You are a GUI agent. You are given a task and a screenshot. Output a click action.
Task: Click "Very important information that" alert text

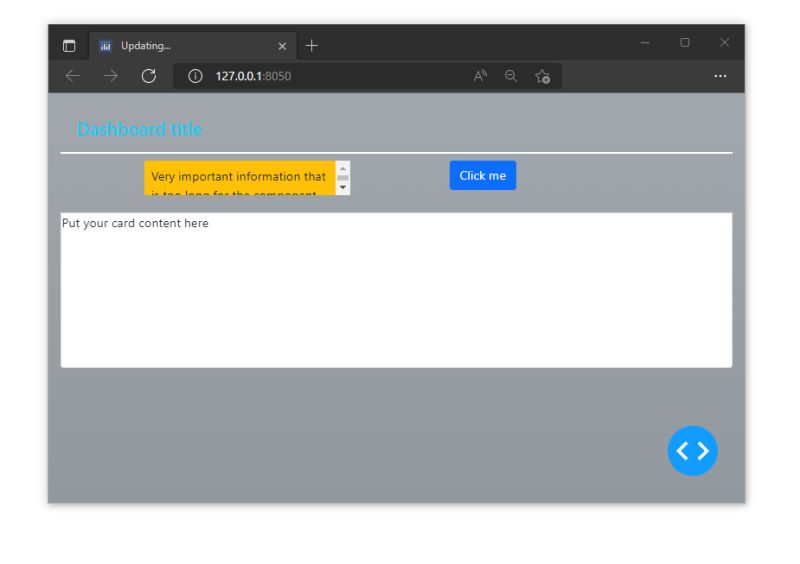(x=238, y=177)
